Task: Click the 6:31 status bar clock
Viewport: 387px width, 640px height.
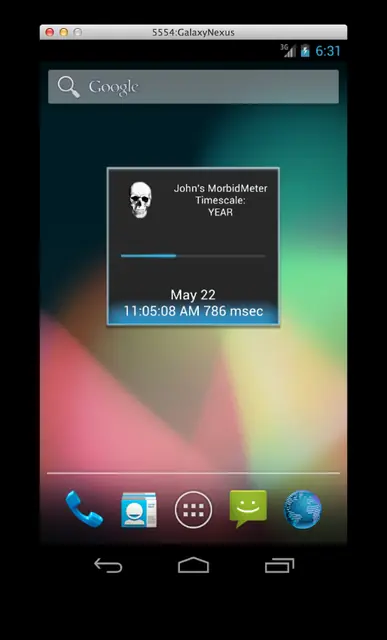Action: tap(328, 51)
